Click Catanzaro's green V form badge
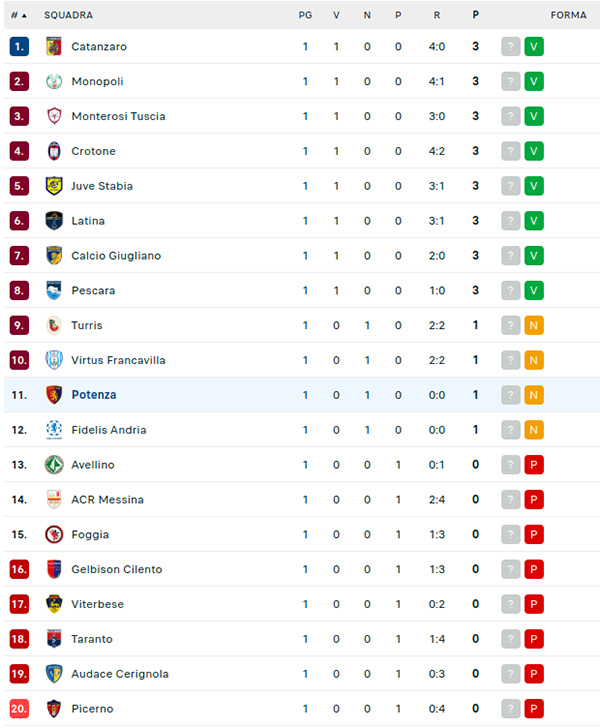The height and width of the screenshot is (728, 600). click(x=534, y=46)
